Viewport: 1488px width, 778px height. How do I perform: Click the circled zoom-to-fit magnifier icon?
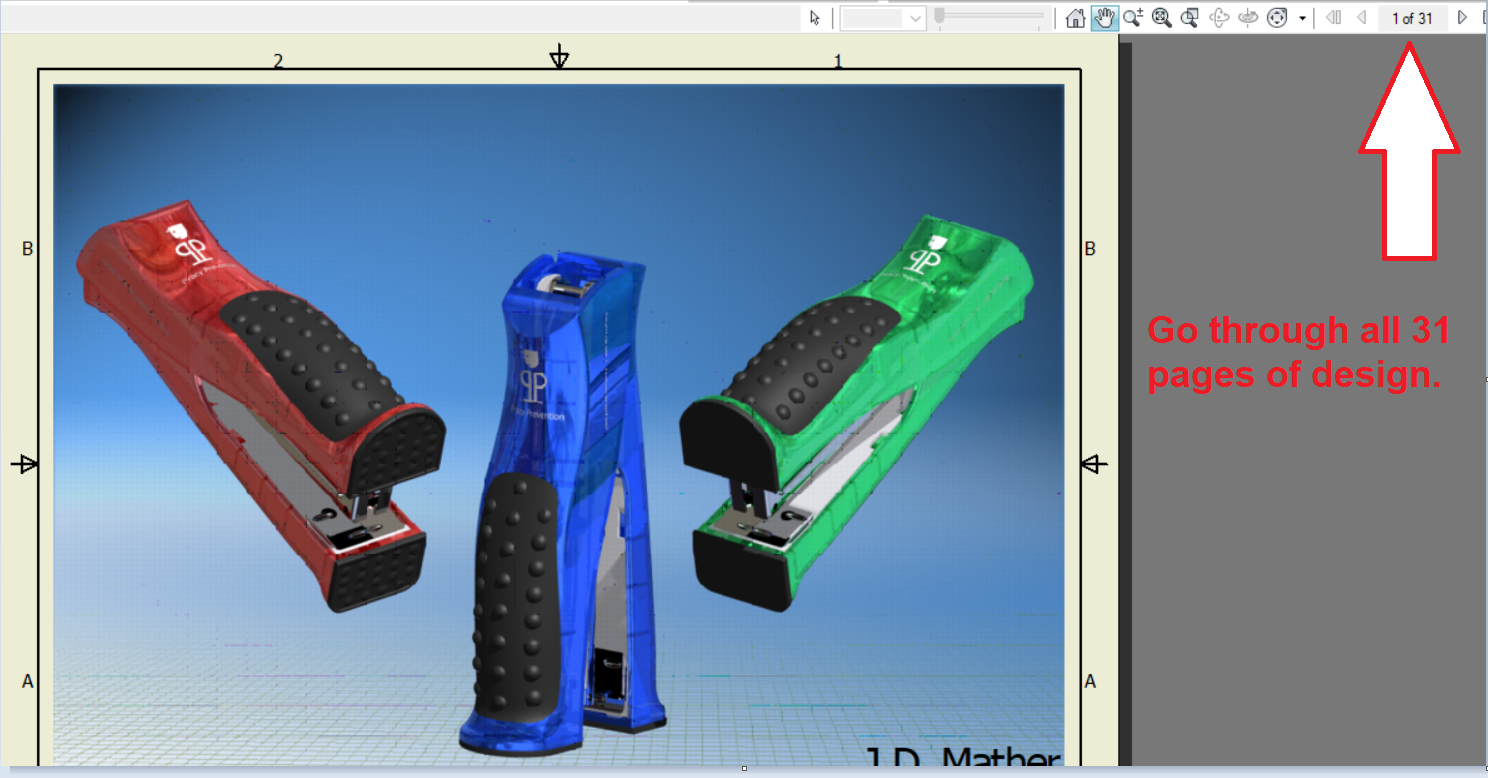click(x=1161, y=17)
